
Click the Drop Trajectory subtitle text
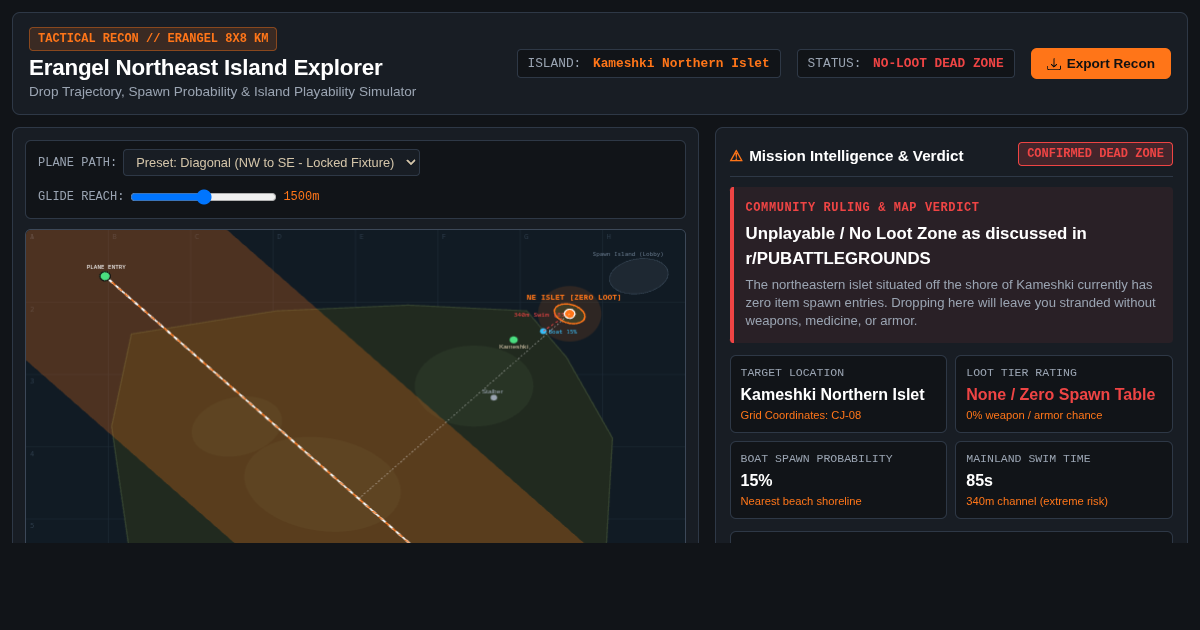point(222,92)
